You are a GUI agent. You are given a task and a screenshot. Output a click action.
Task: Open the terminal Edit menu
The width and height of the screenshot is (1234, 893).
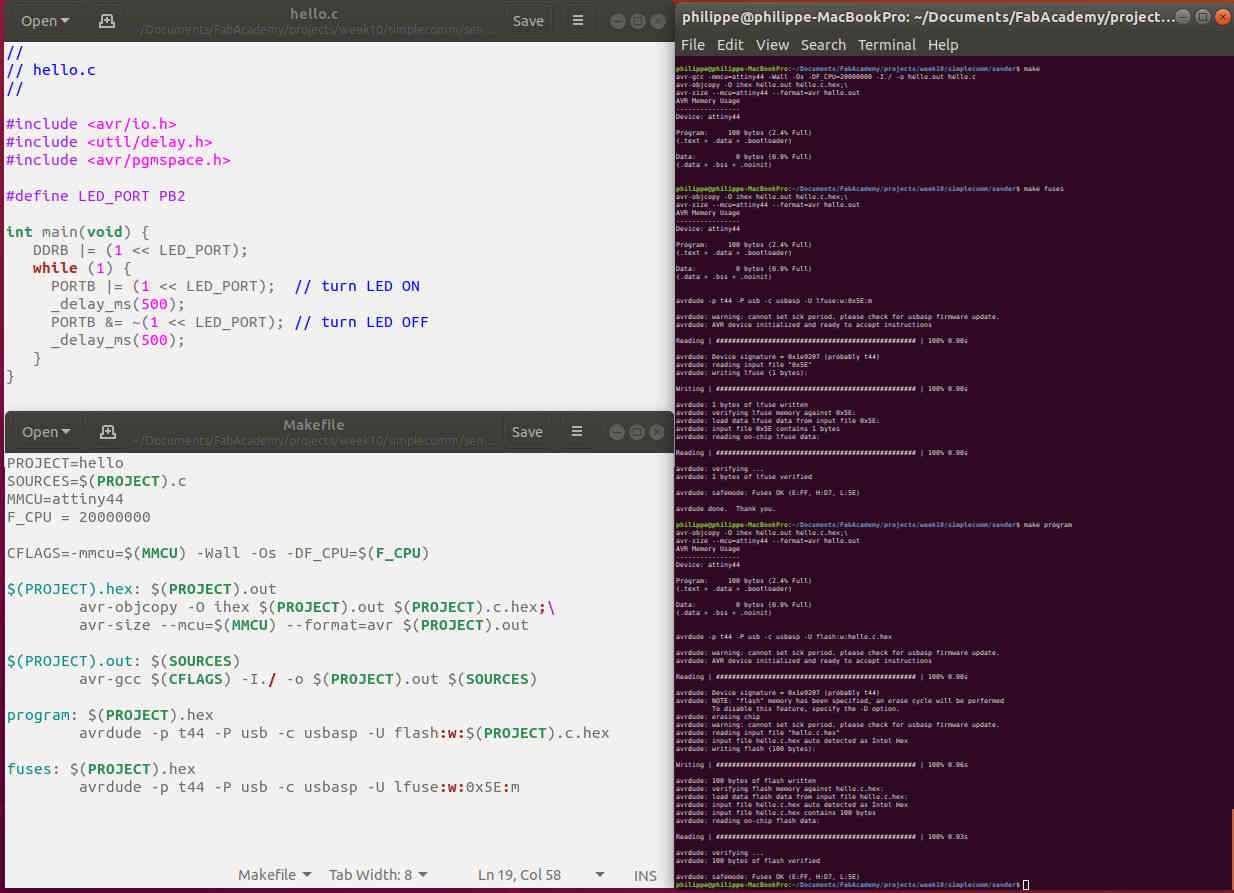coord(730,45)
